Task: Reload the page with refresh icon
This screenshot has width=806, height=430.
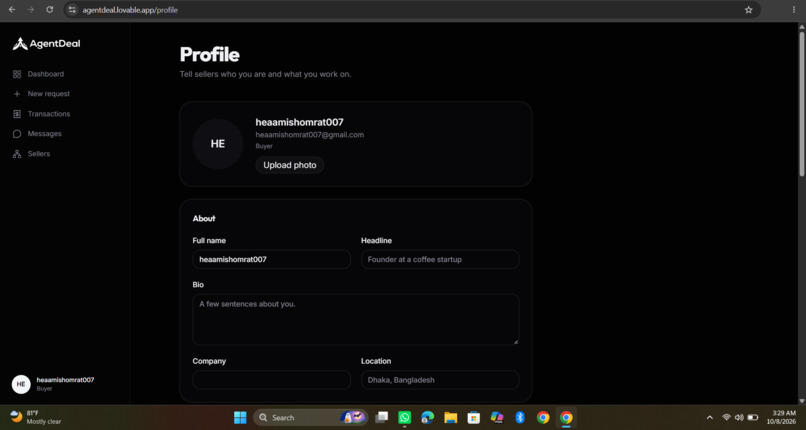Action: tap(49, 10)
